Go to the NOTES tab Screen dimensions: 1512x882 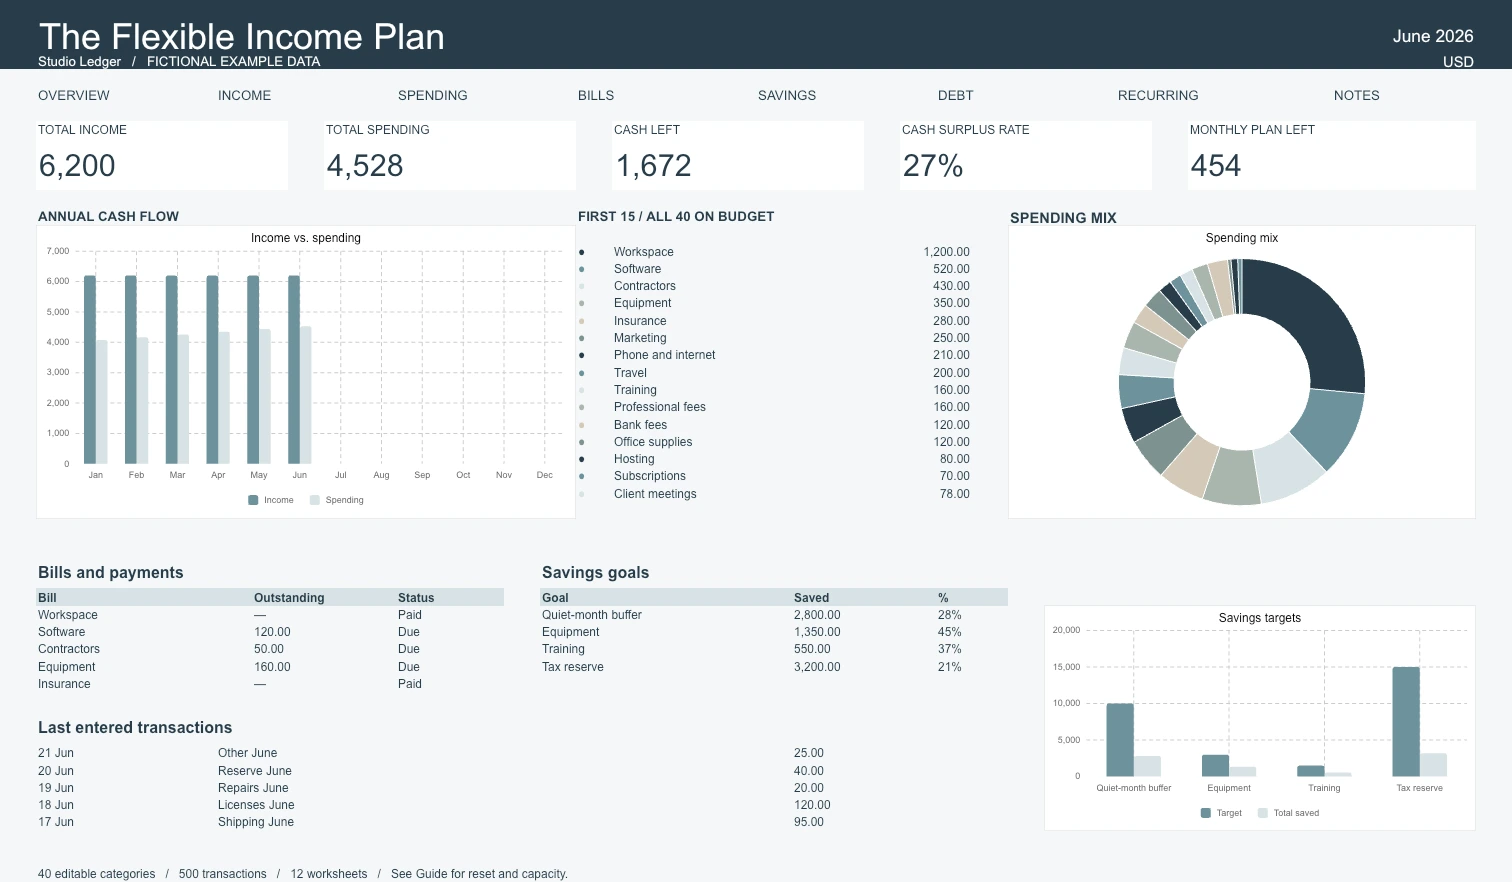tap(1356, 96)
